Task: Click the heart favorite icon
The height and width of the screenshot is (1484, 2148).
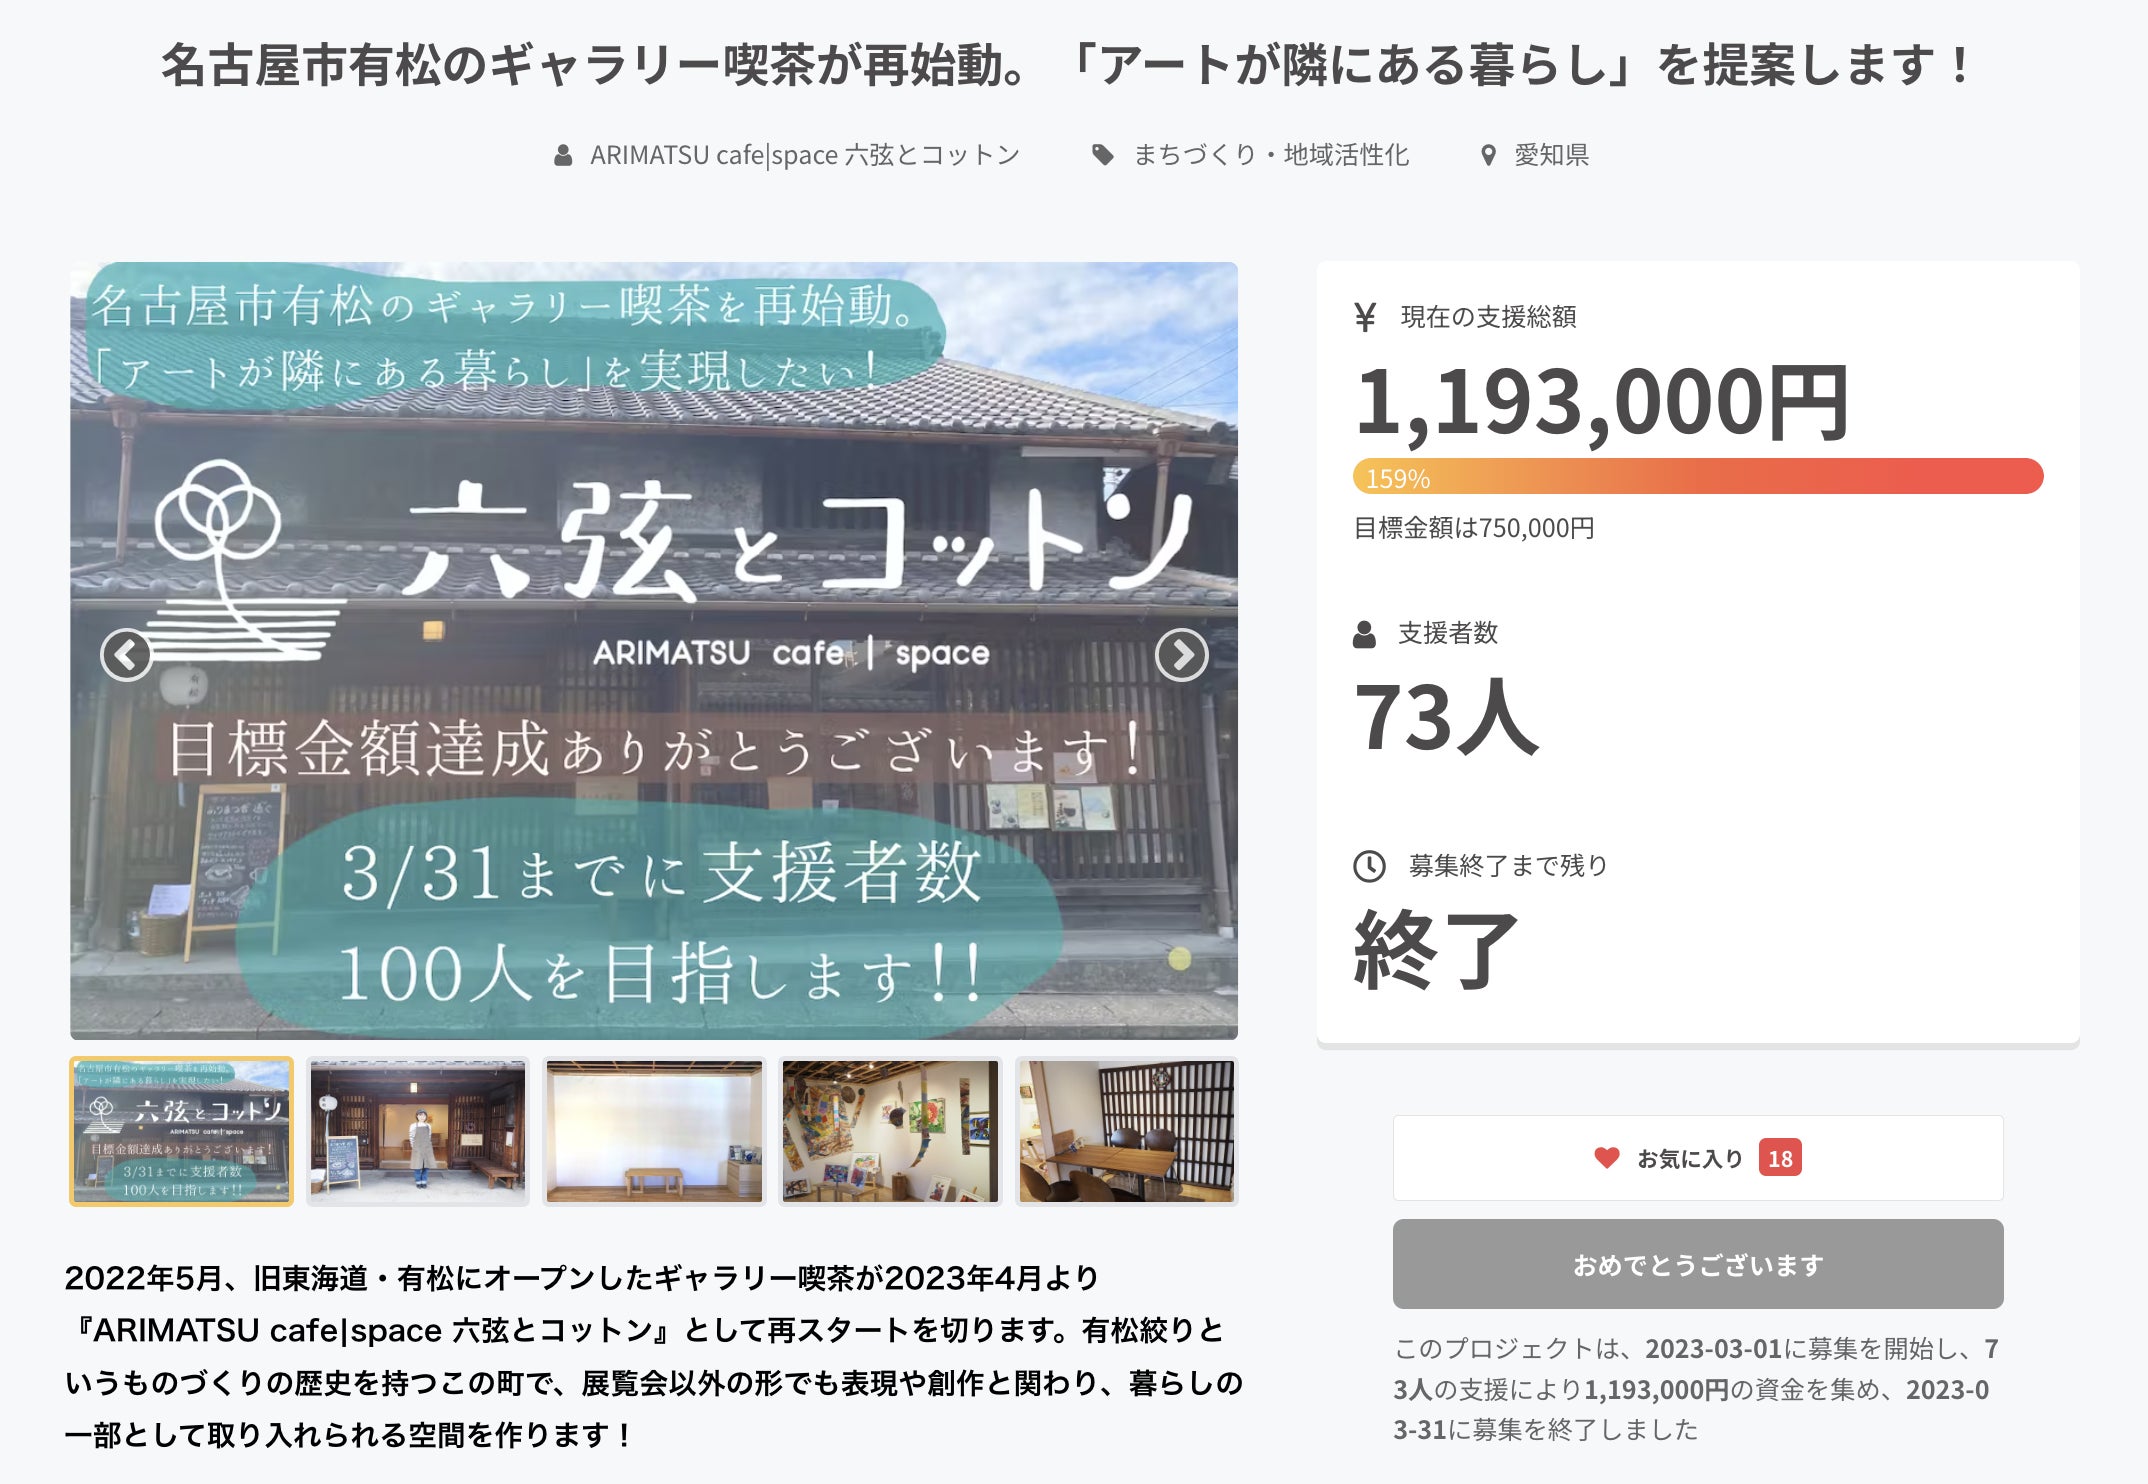Action: pos(1606,1158)
